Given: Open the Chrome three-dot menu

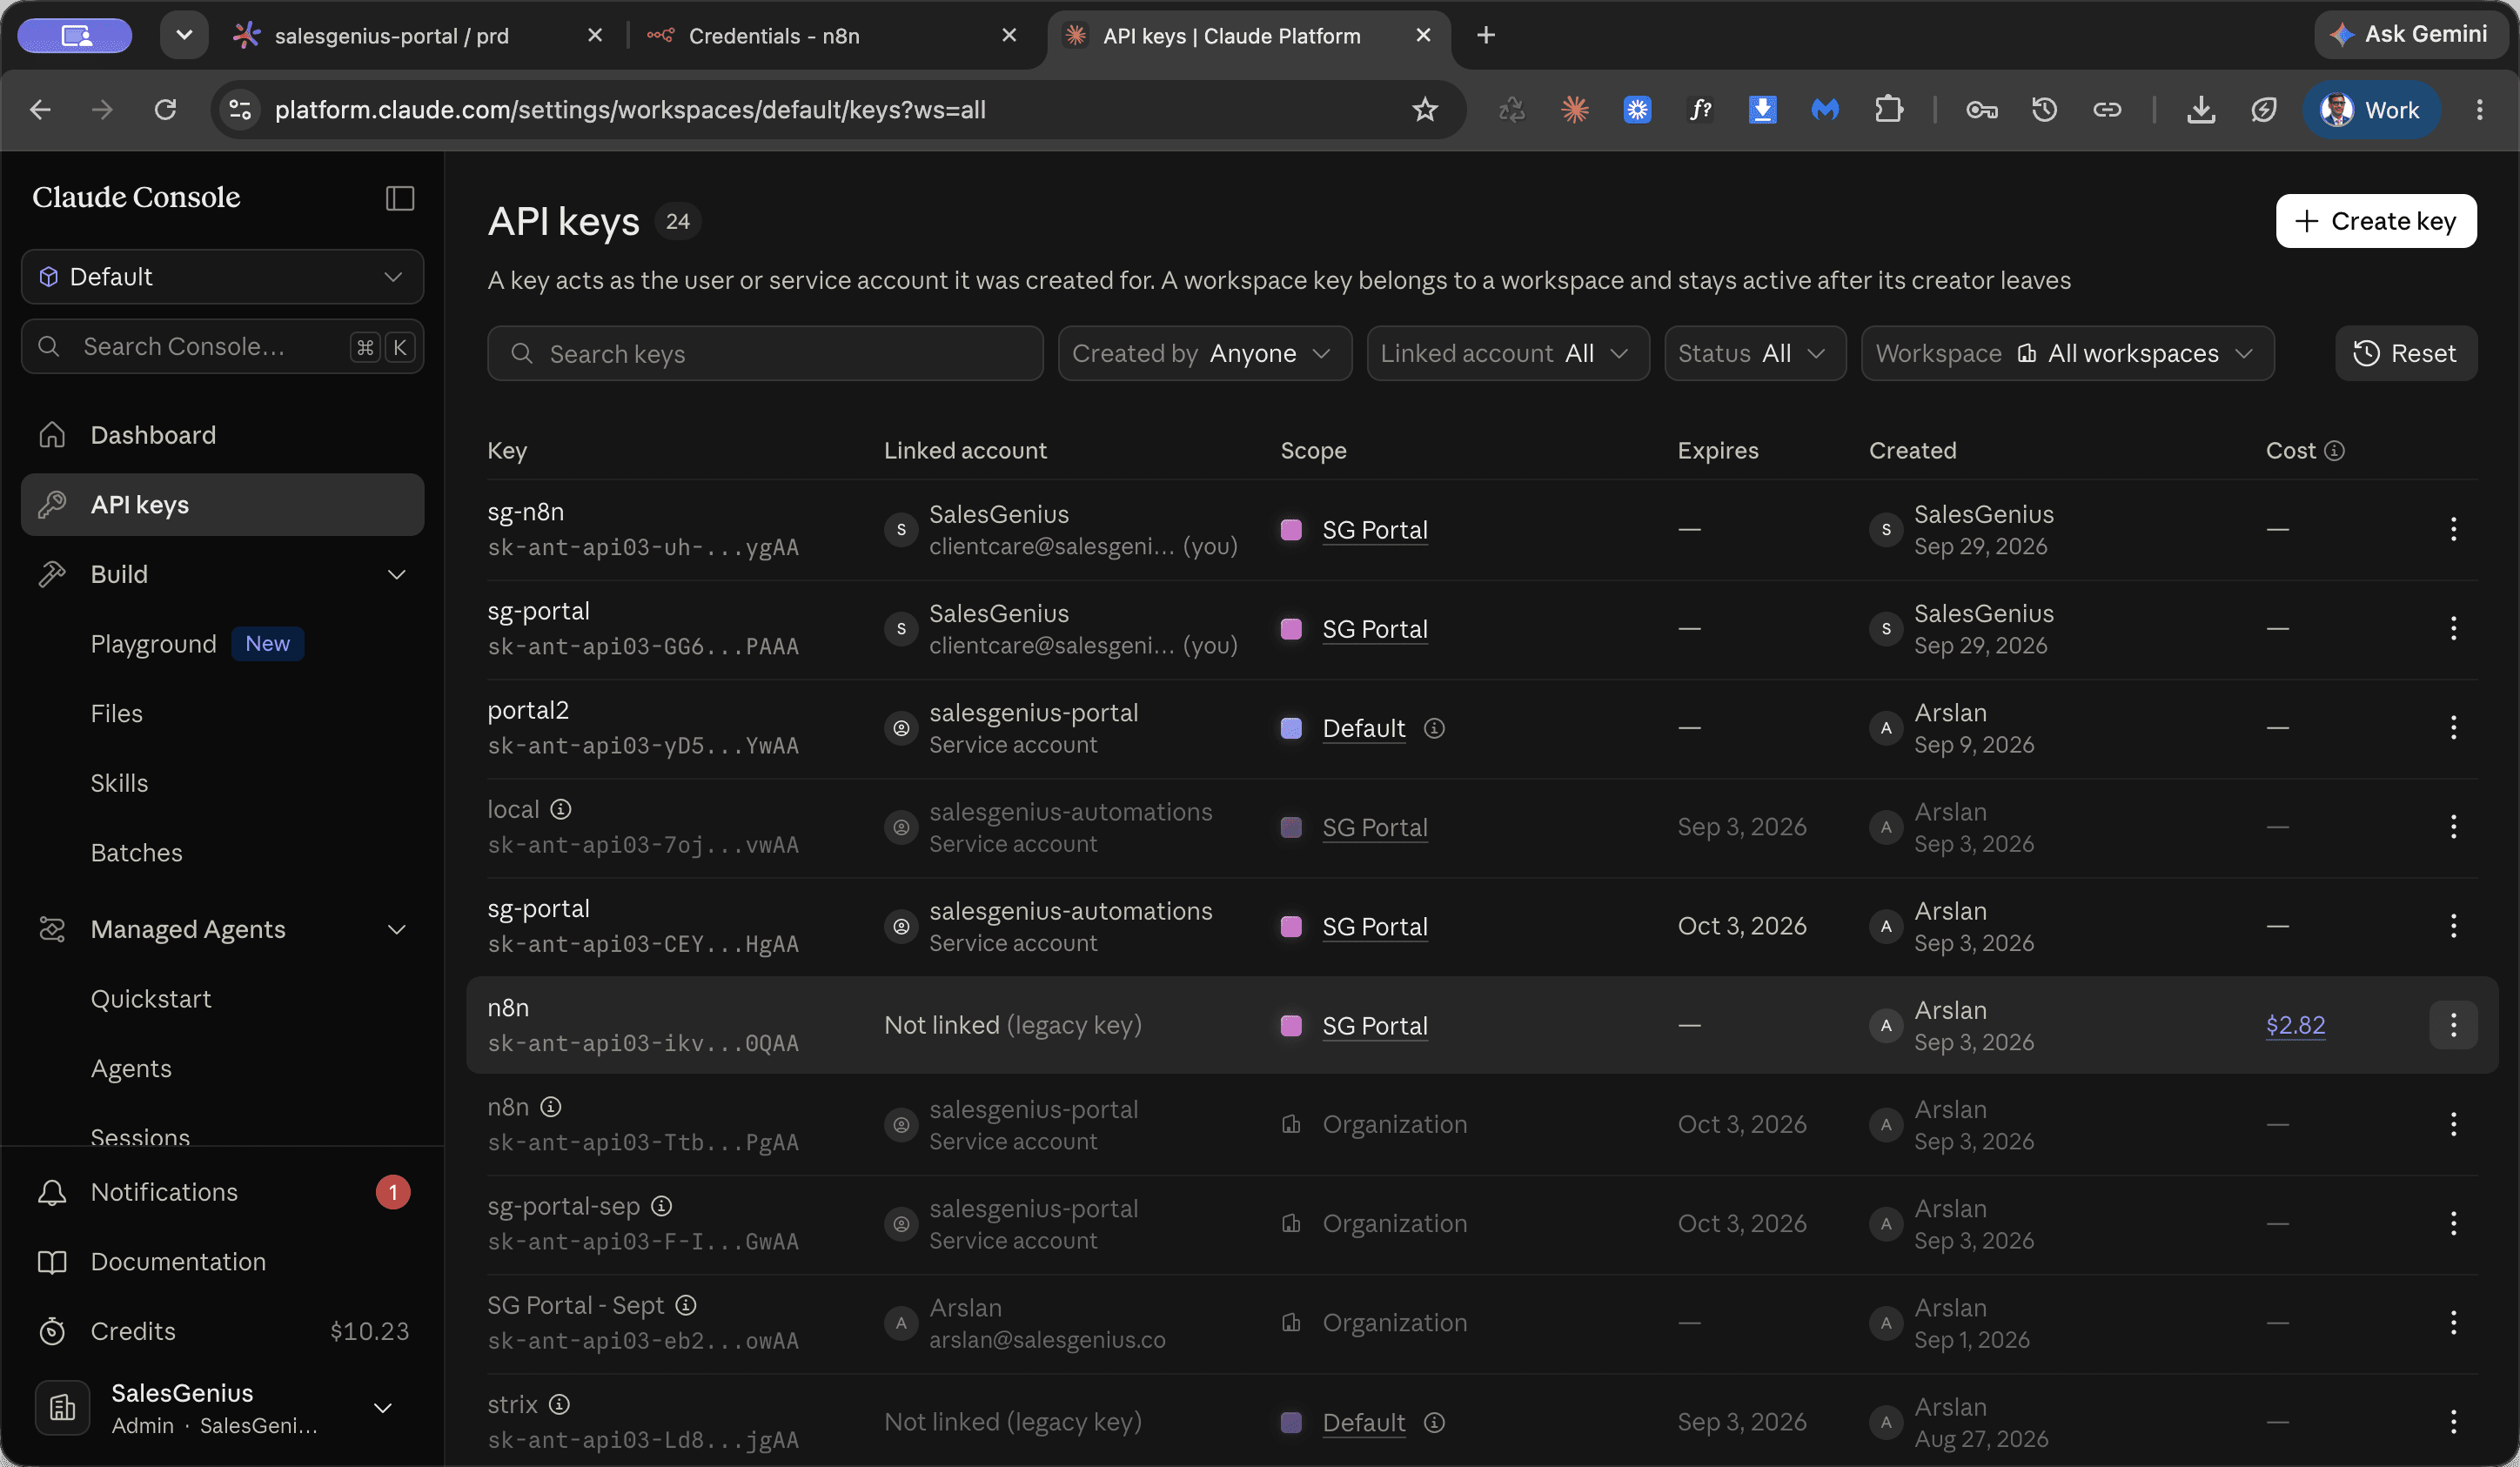Looking at the screenshot, I should (x=2479, y=109).
